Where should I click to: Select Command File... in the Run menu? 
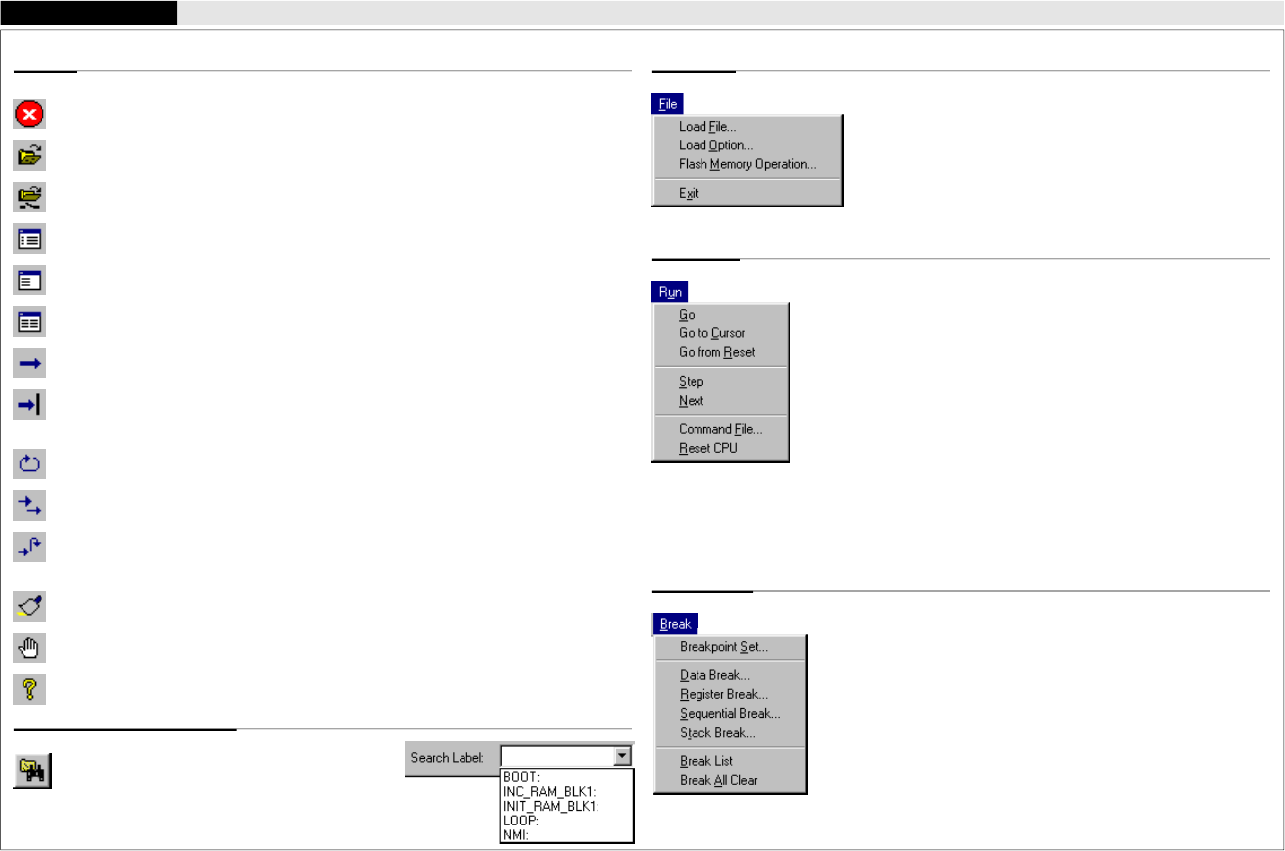coord(720,429)
